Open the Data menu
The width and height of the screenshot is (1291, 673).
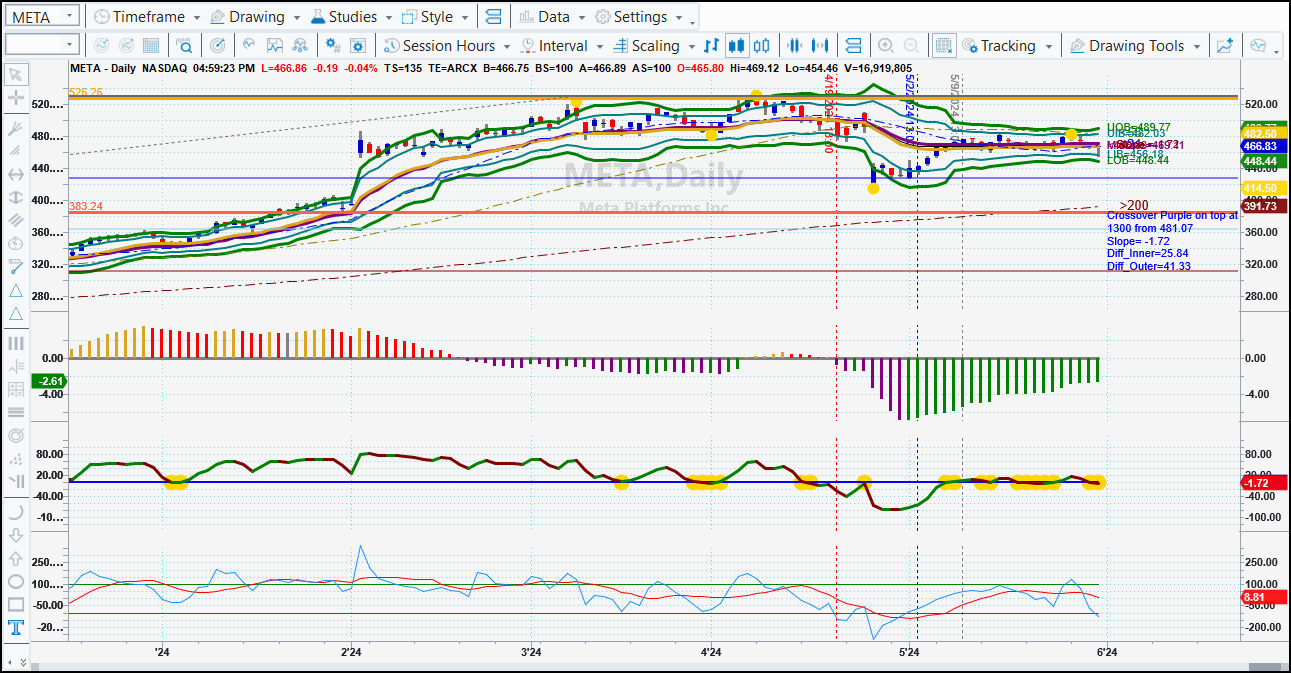552,17
